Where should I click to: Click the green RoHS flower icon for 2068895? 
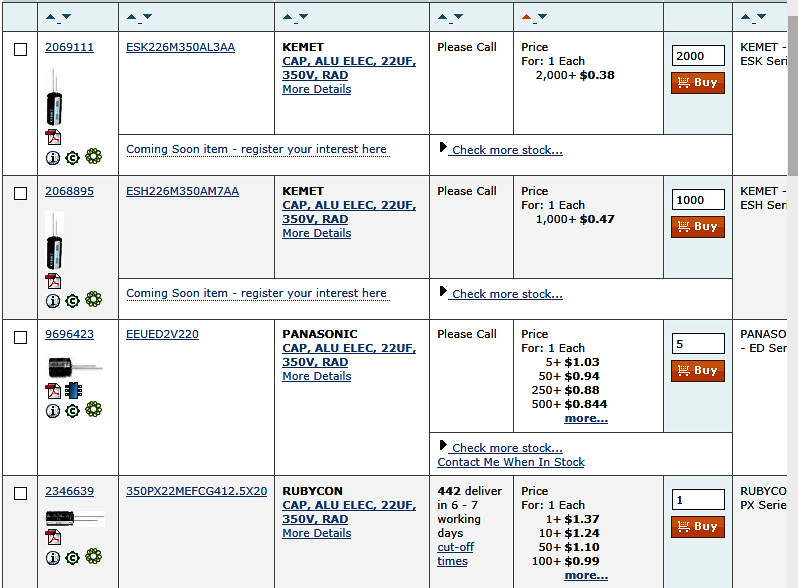tap(94, 299)
